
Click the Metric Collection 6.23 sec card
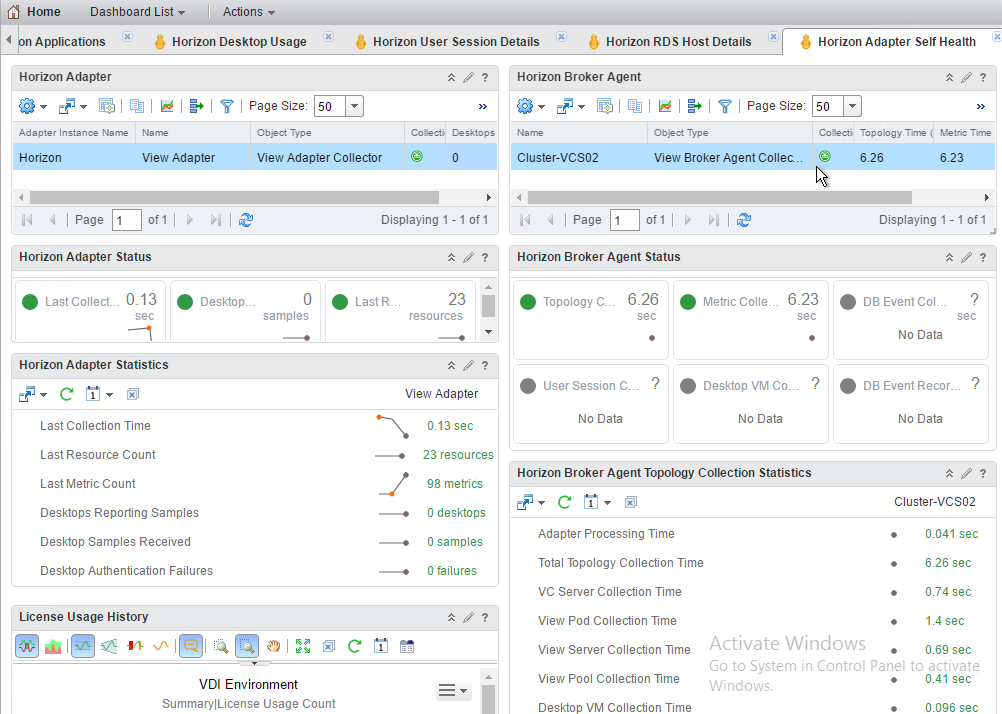(750, 320)
